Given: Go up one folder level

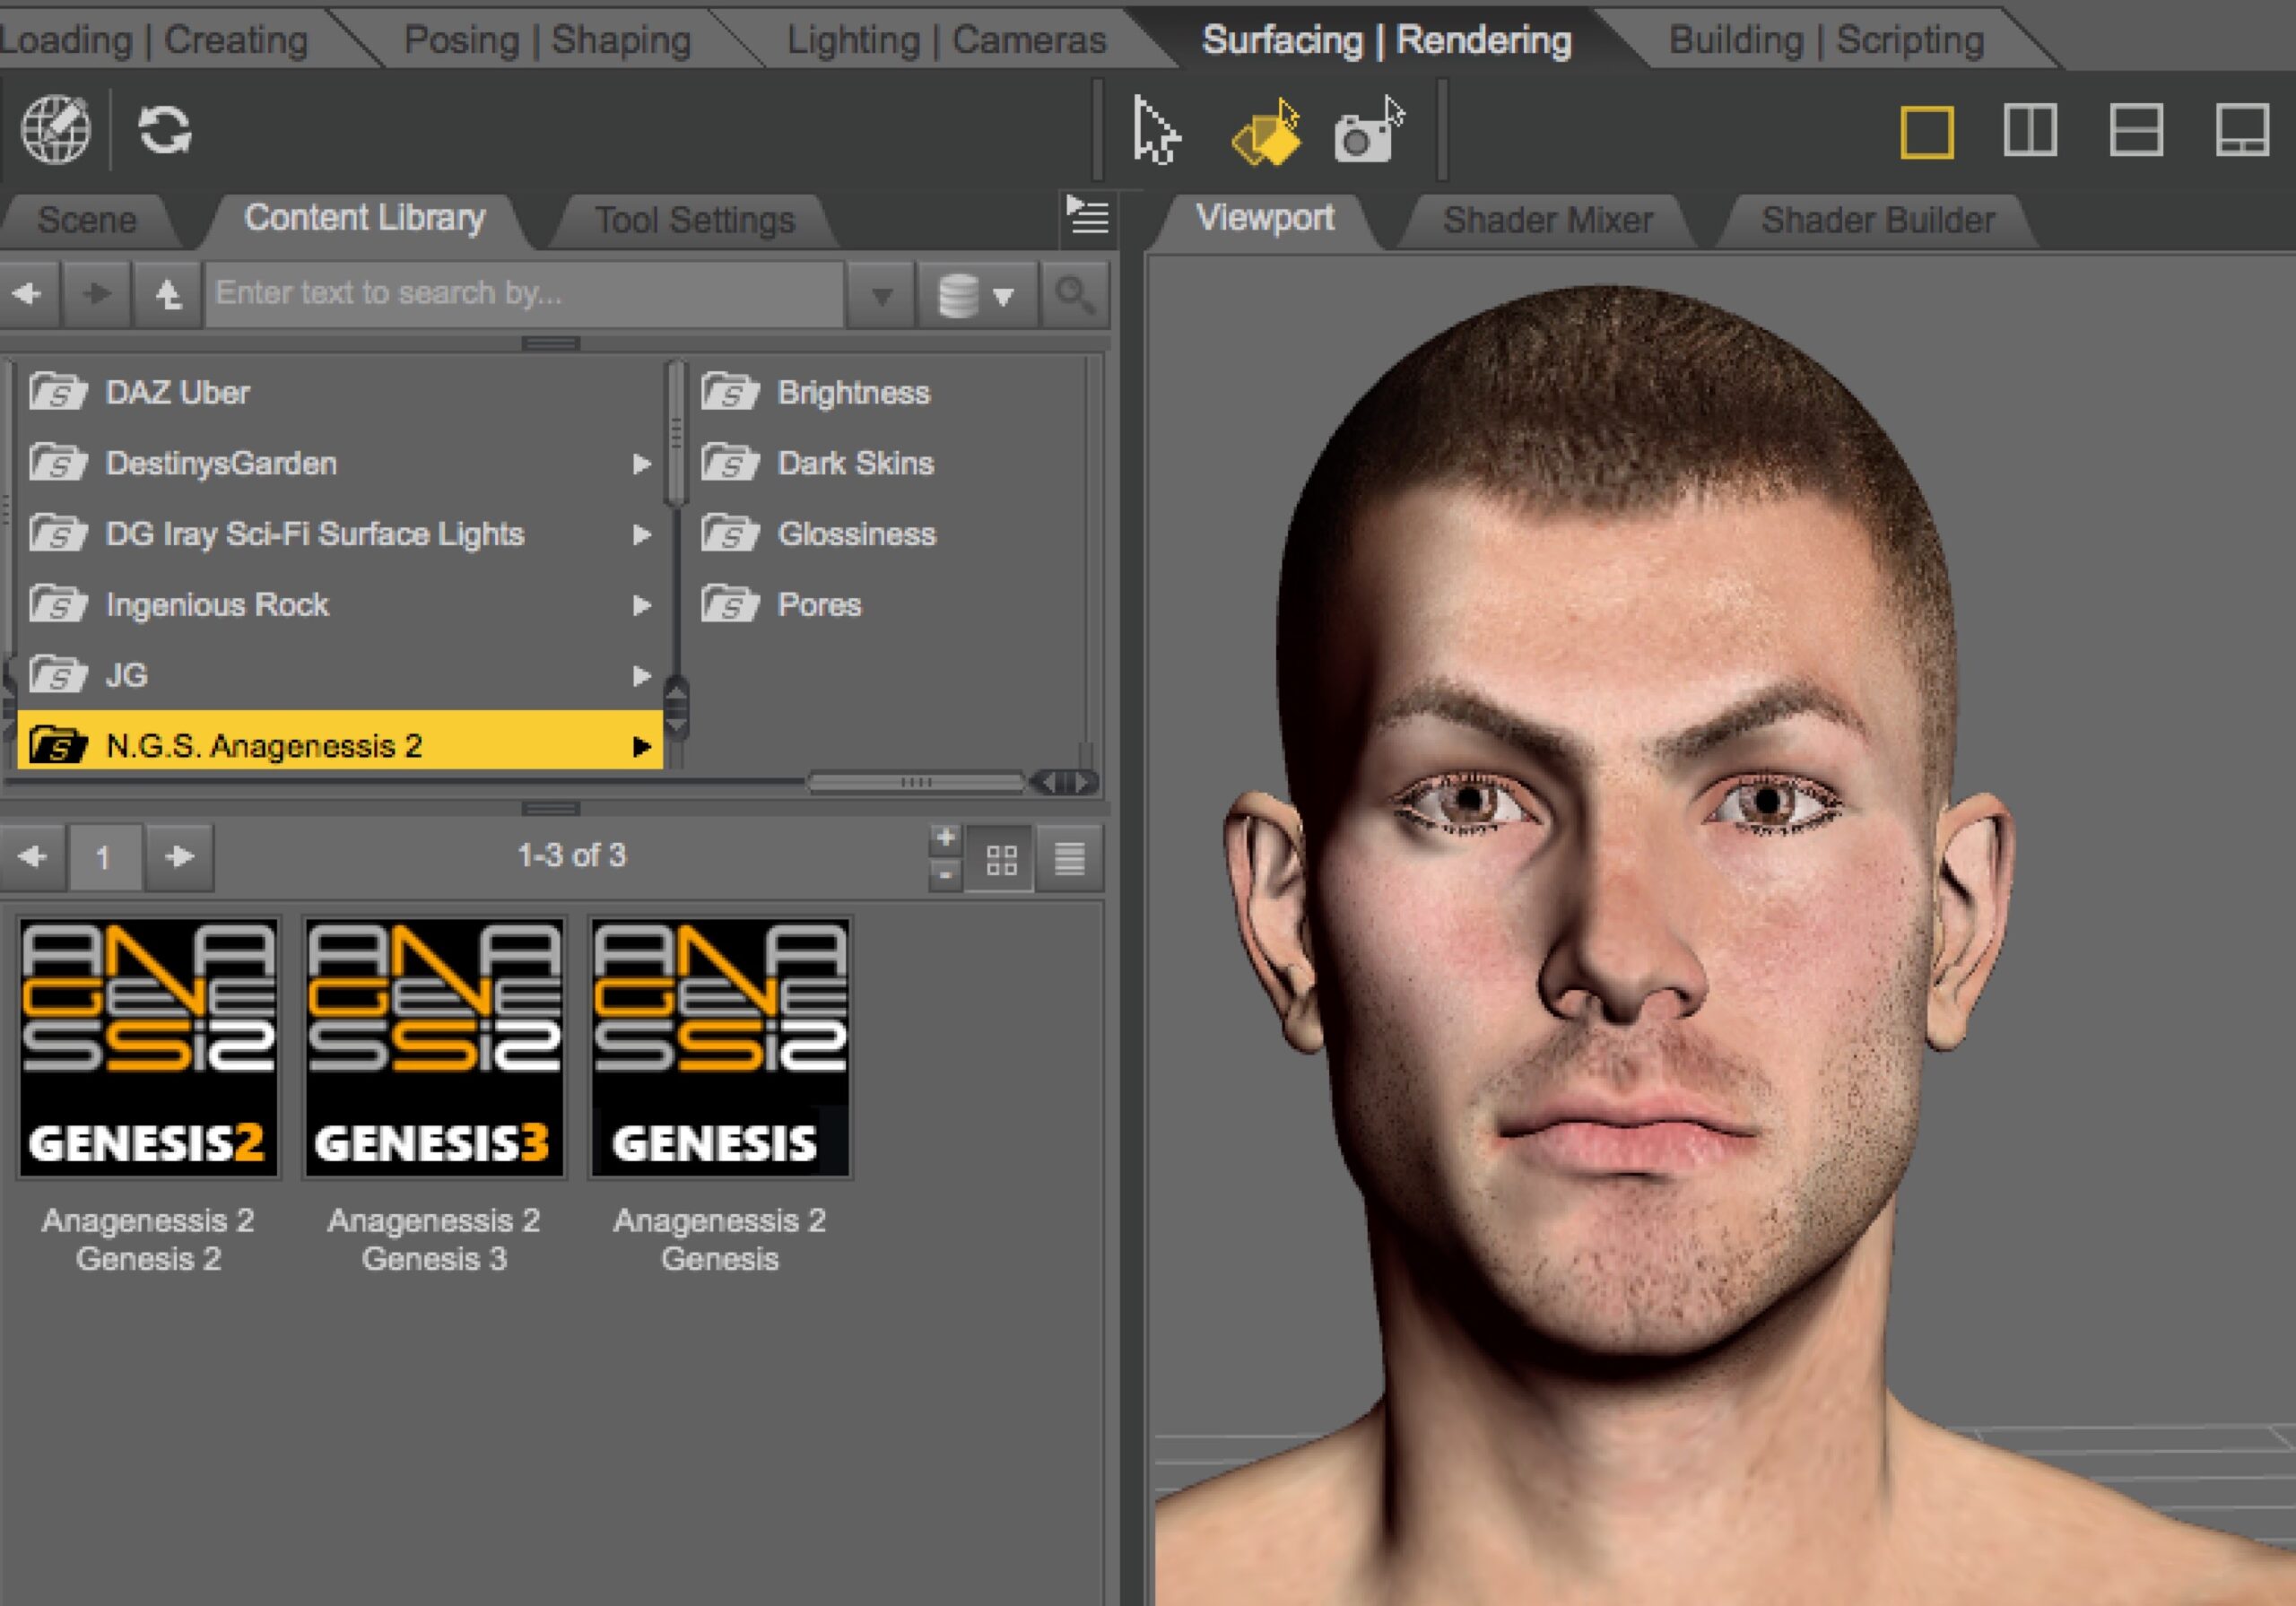Looking at the screenshot, I should tap(167, 294).
